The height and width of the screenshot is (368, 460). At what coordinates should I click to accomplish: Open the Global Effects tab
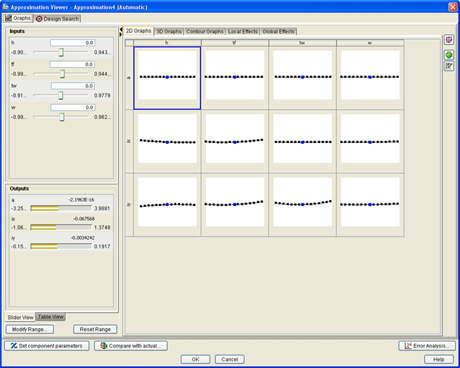(279, 31)
